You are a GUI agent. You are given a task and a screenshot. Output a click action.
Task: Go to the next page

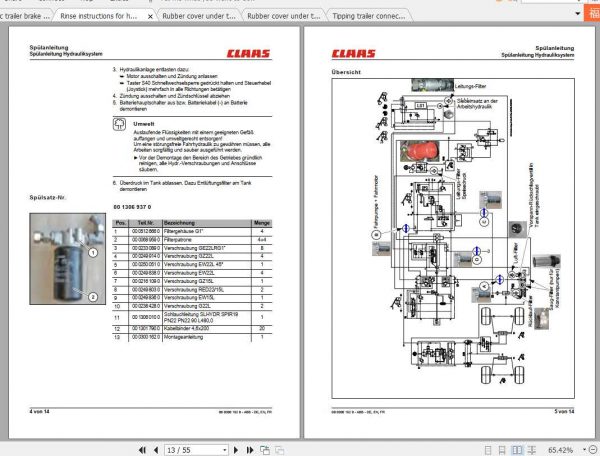click(x=236, y=450)
